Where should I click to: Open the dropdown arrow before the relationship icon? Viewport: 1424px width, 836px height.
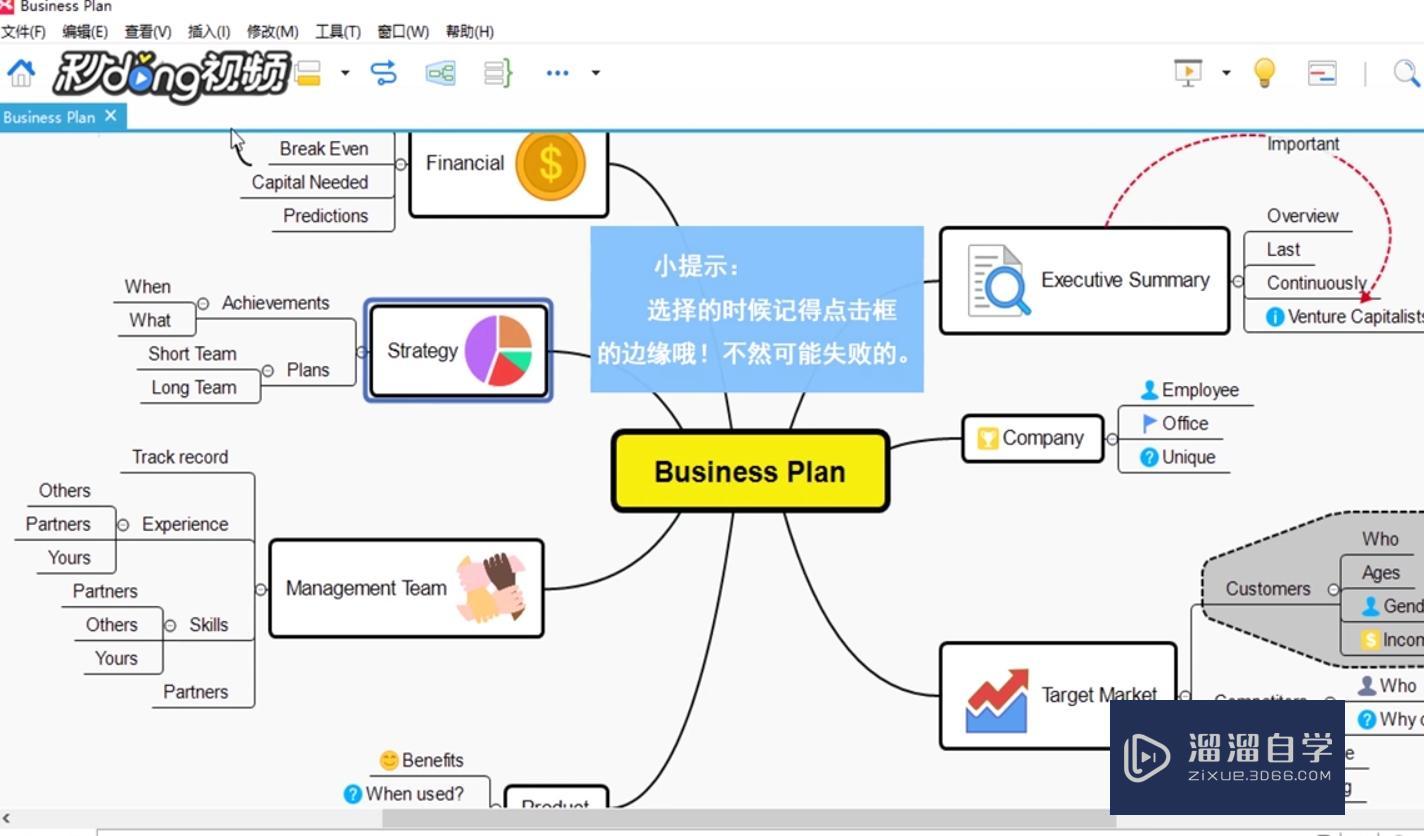tap(345, 72)
